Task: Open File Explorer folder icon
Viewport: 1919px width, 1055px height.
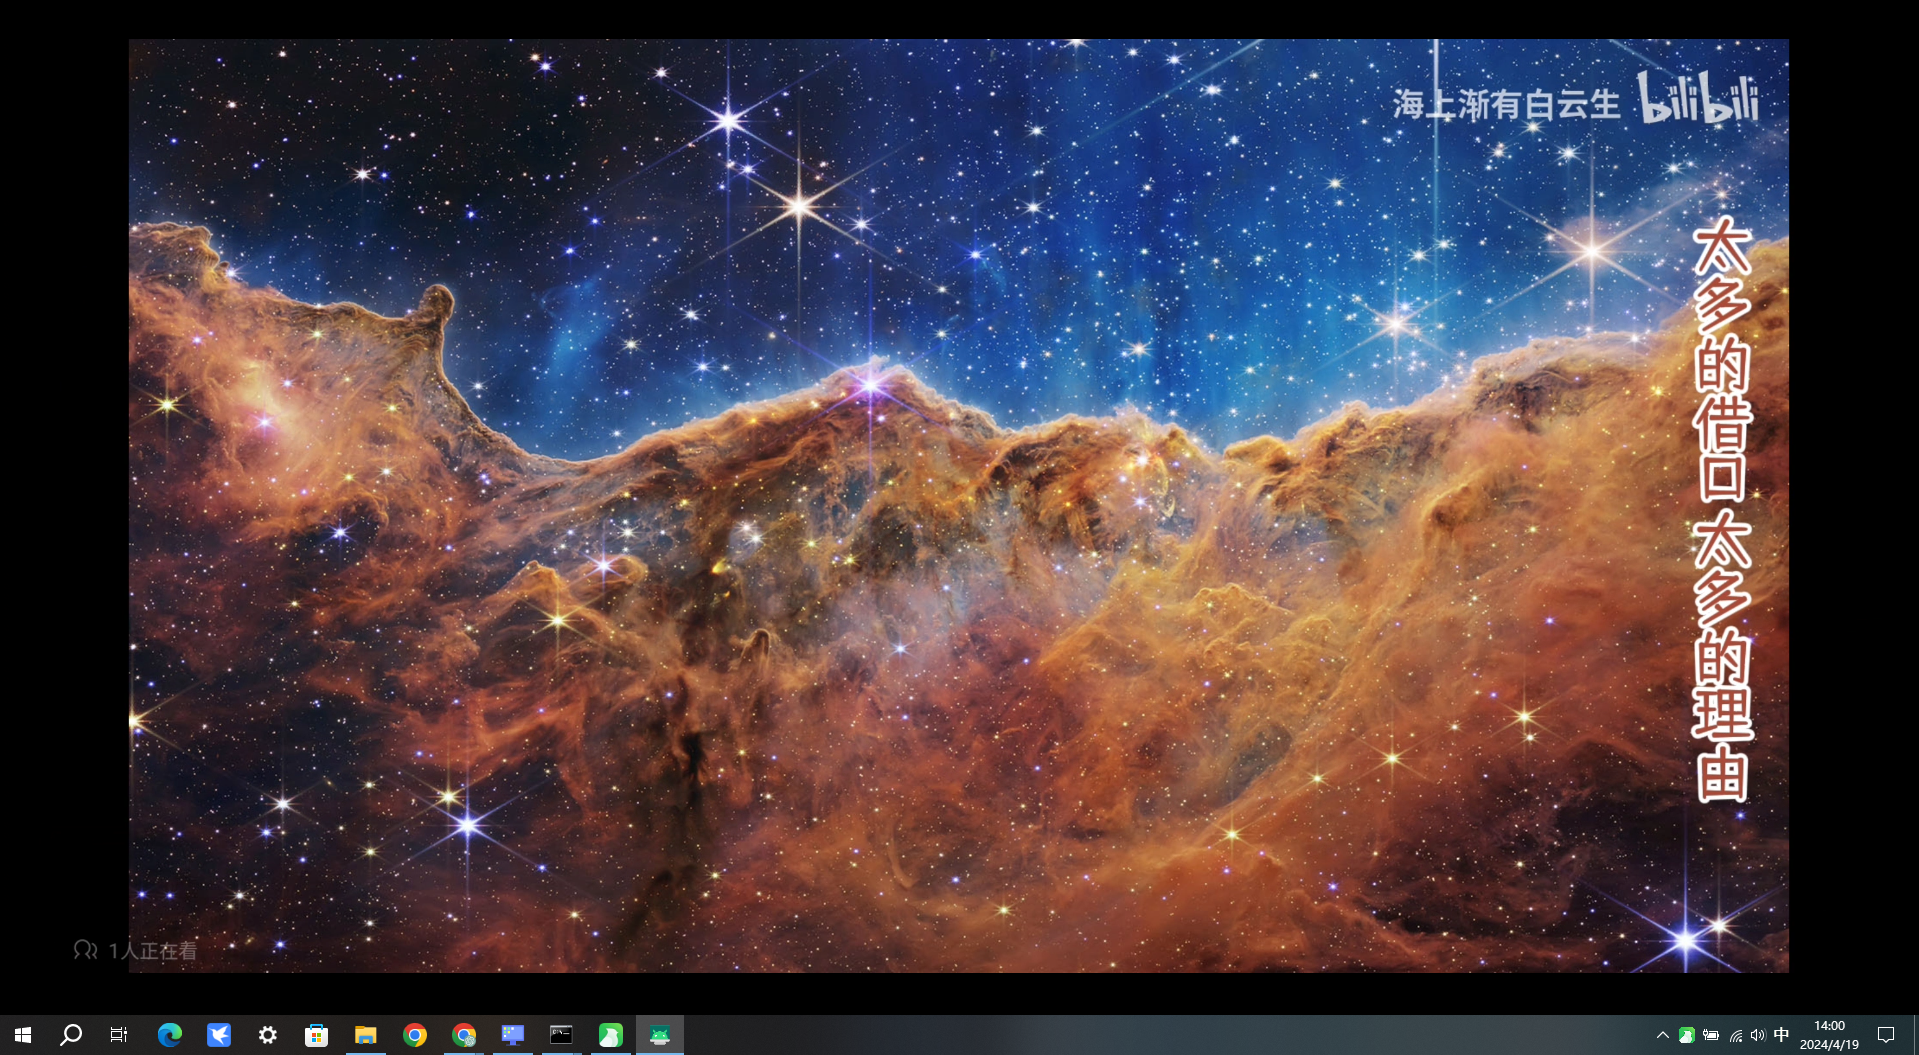Action: pos(365,1035)
